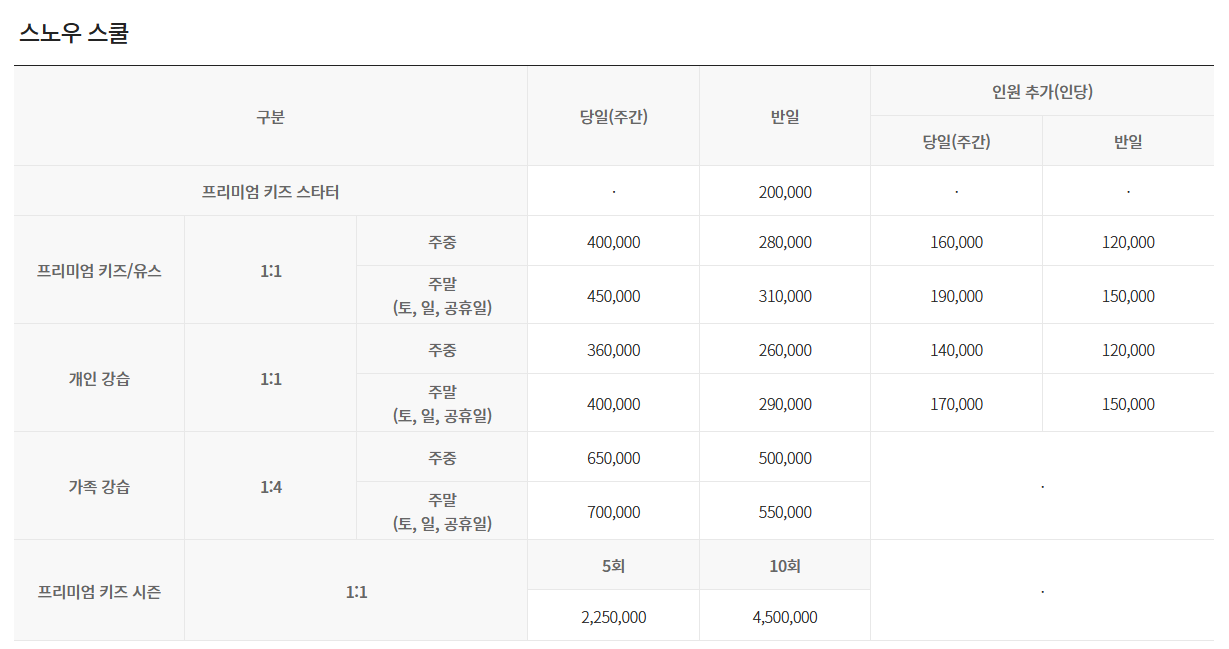Screen dimensions: 1229x649
Task: Select the 반일 main column header
Action: (784, 115)
